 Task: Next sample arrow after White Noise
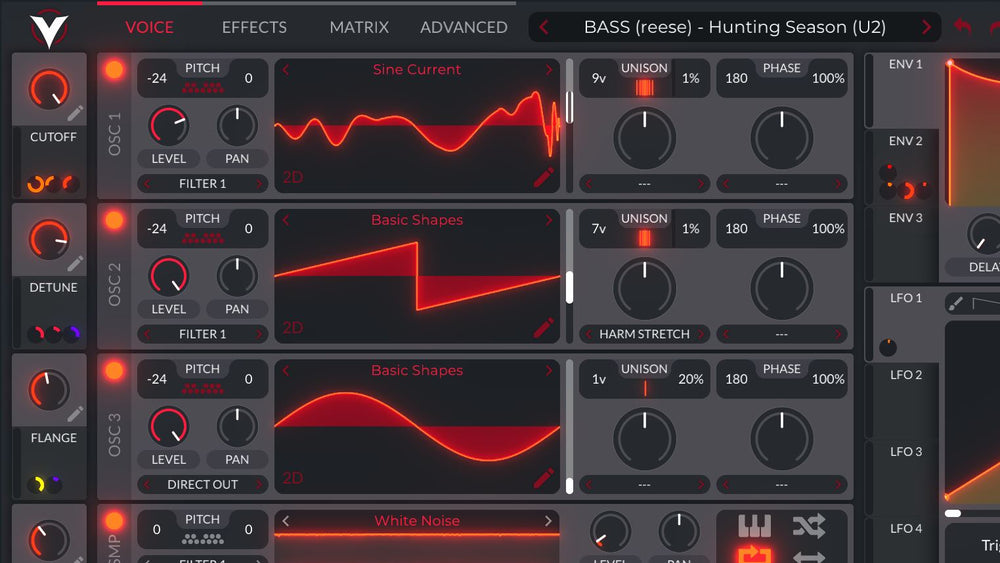[548, 521]
